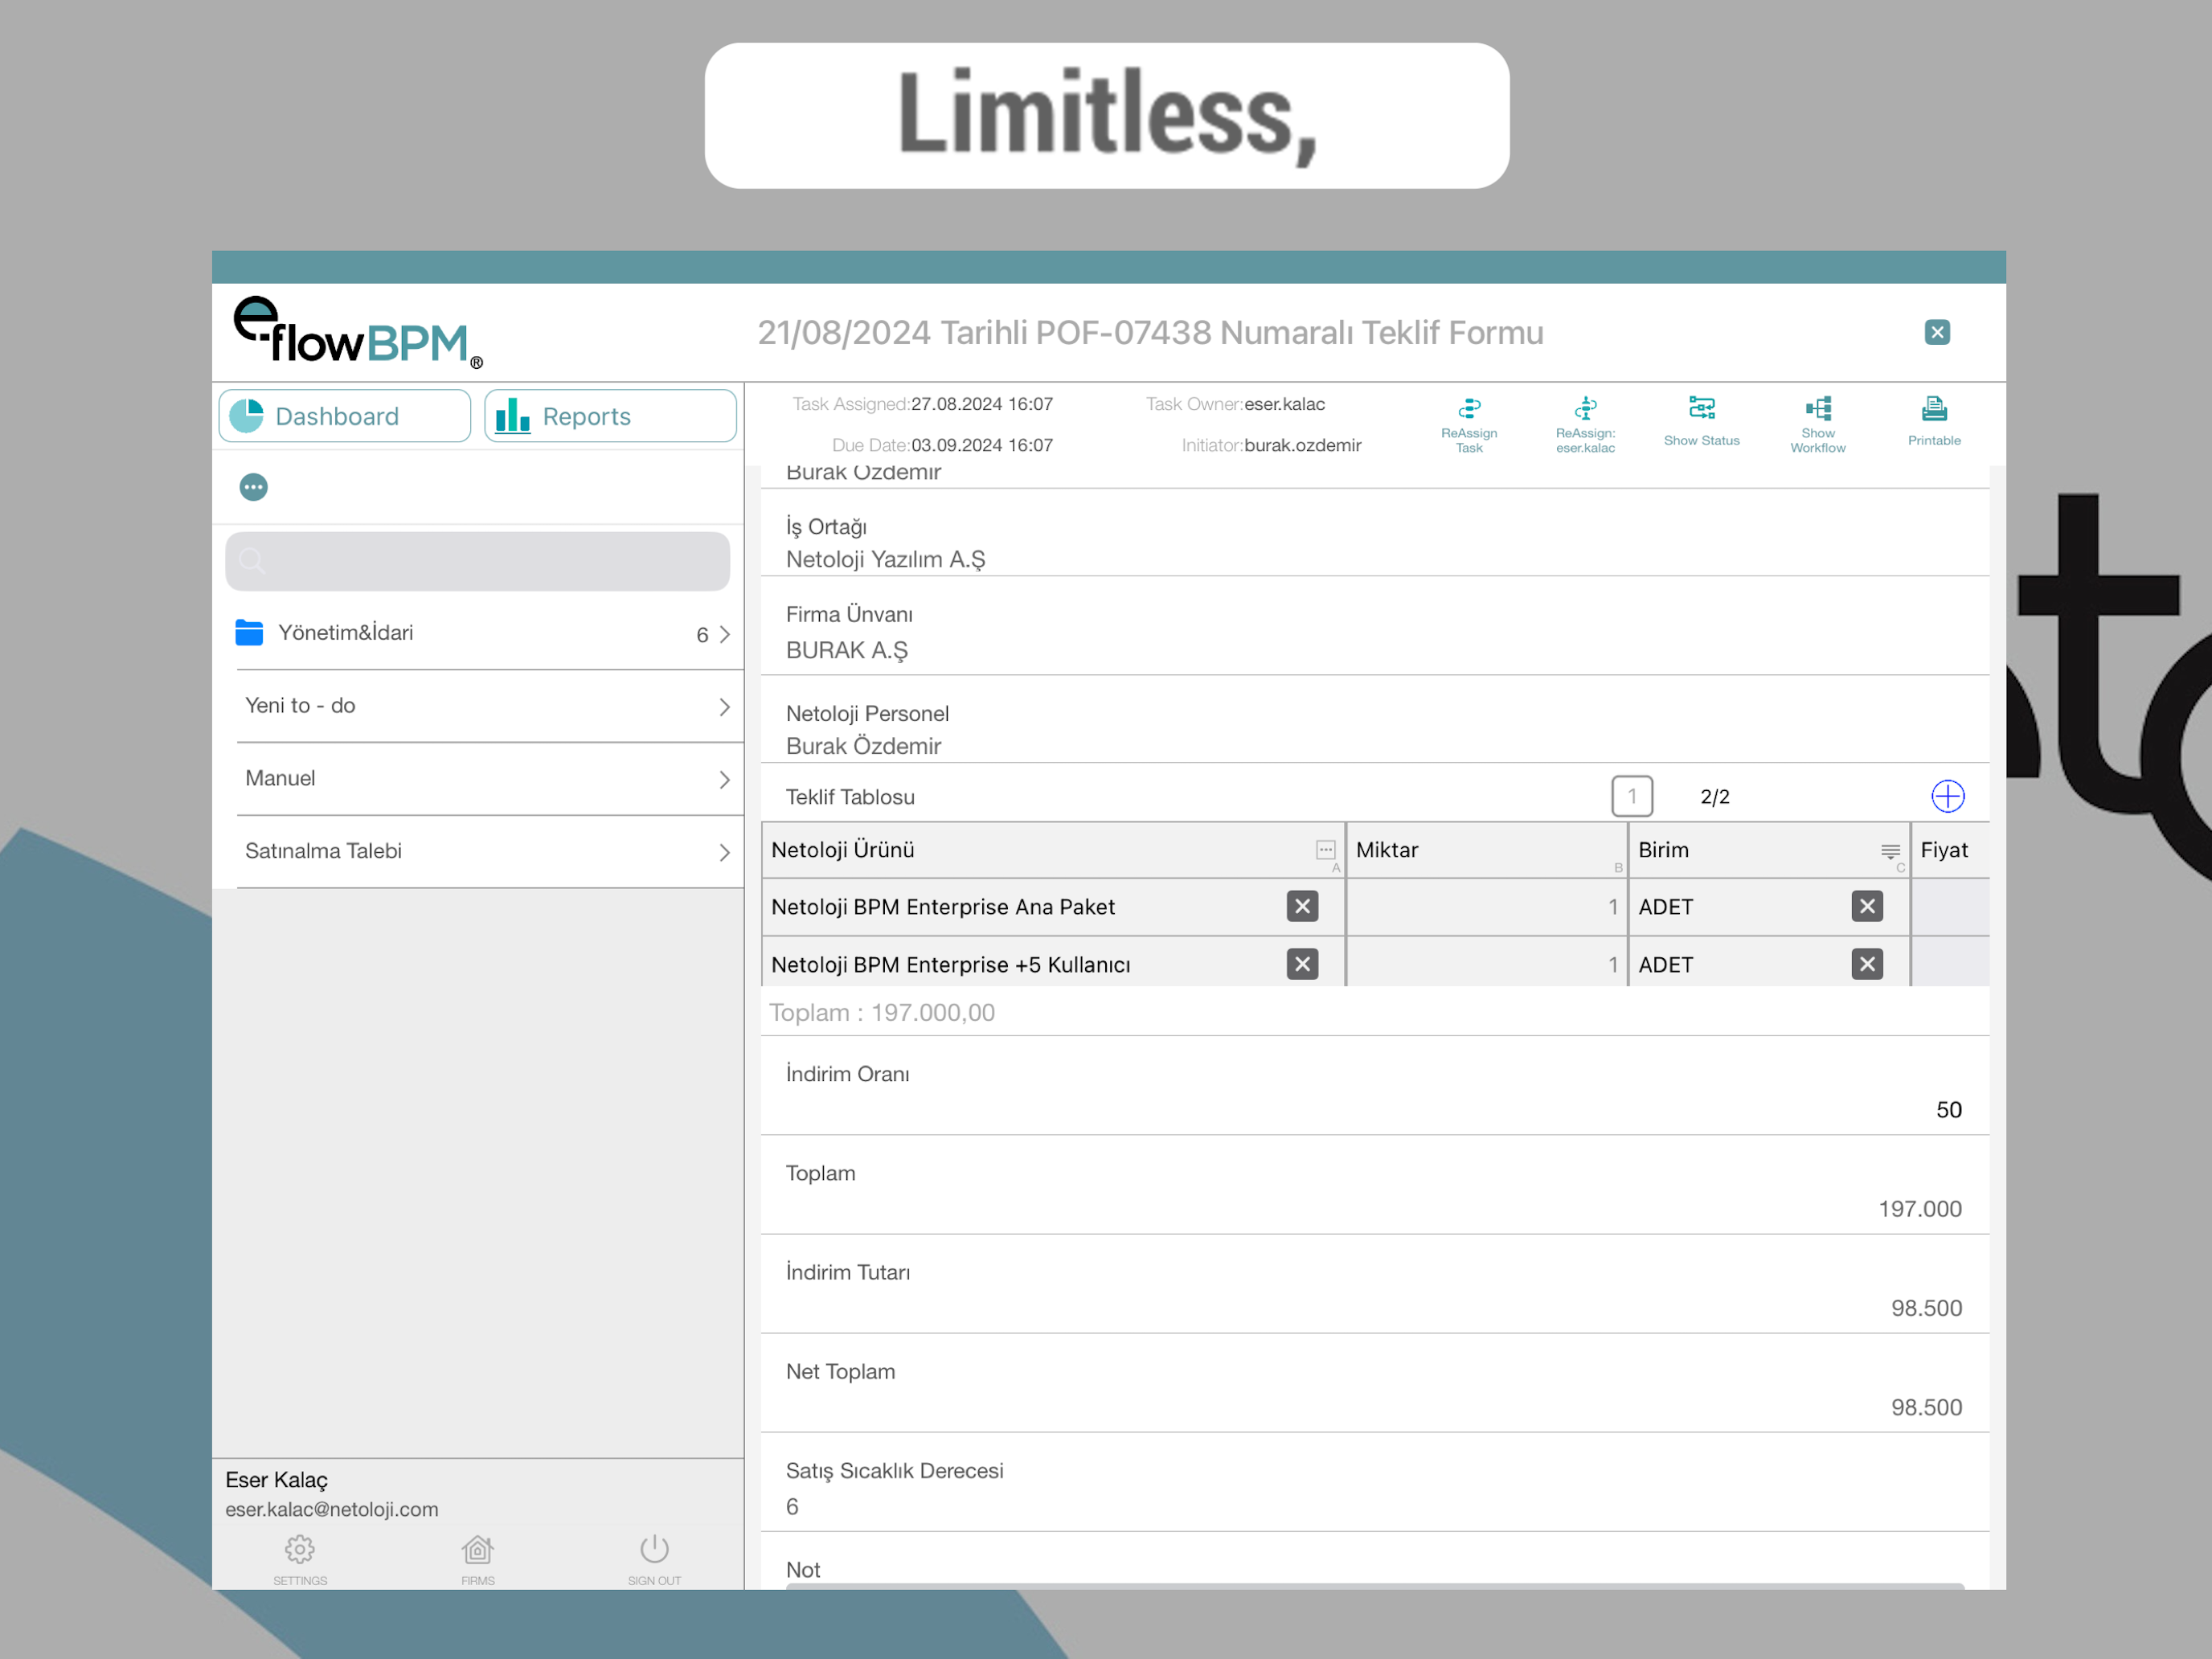Click the Miktar cell for +5 Kullanıcı row
Image resolution: width=2212 pixels, height=1659 pixels.
tap(1486, 963)
